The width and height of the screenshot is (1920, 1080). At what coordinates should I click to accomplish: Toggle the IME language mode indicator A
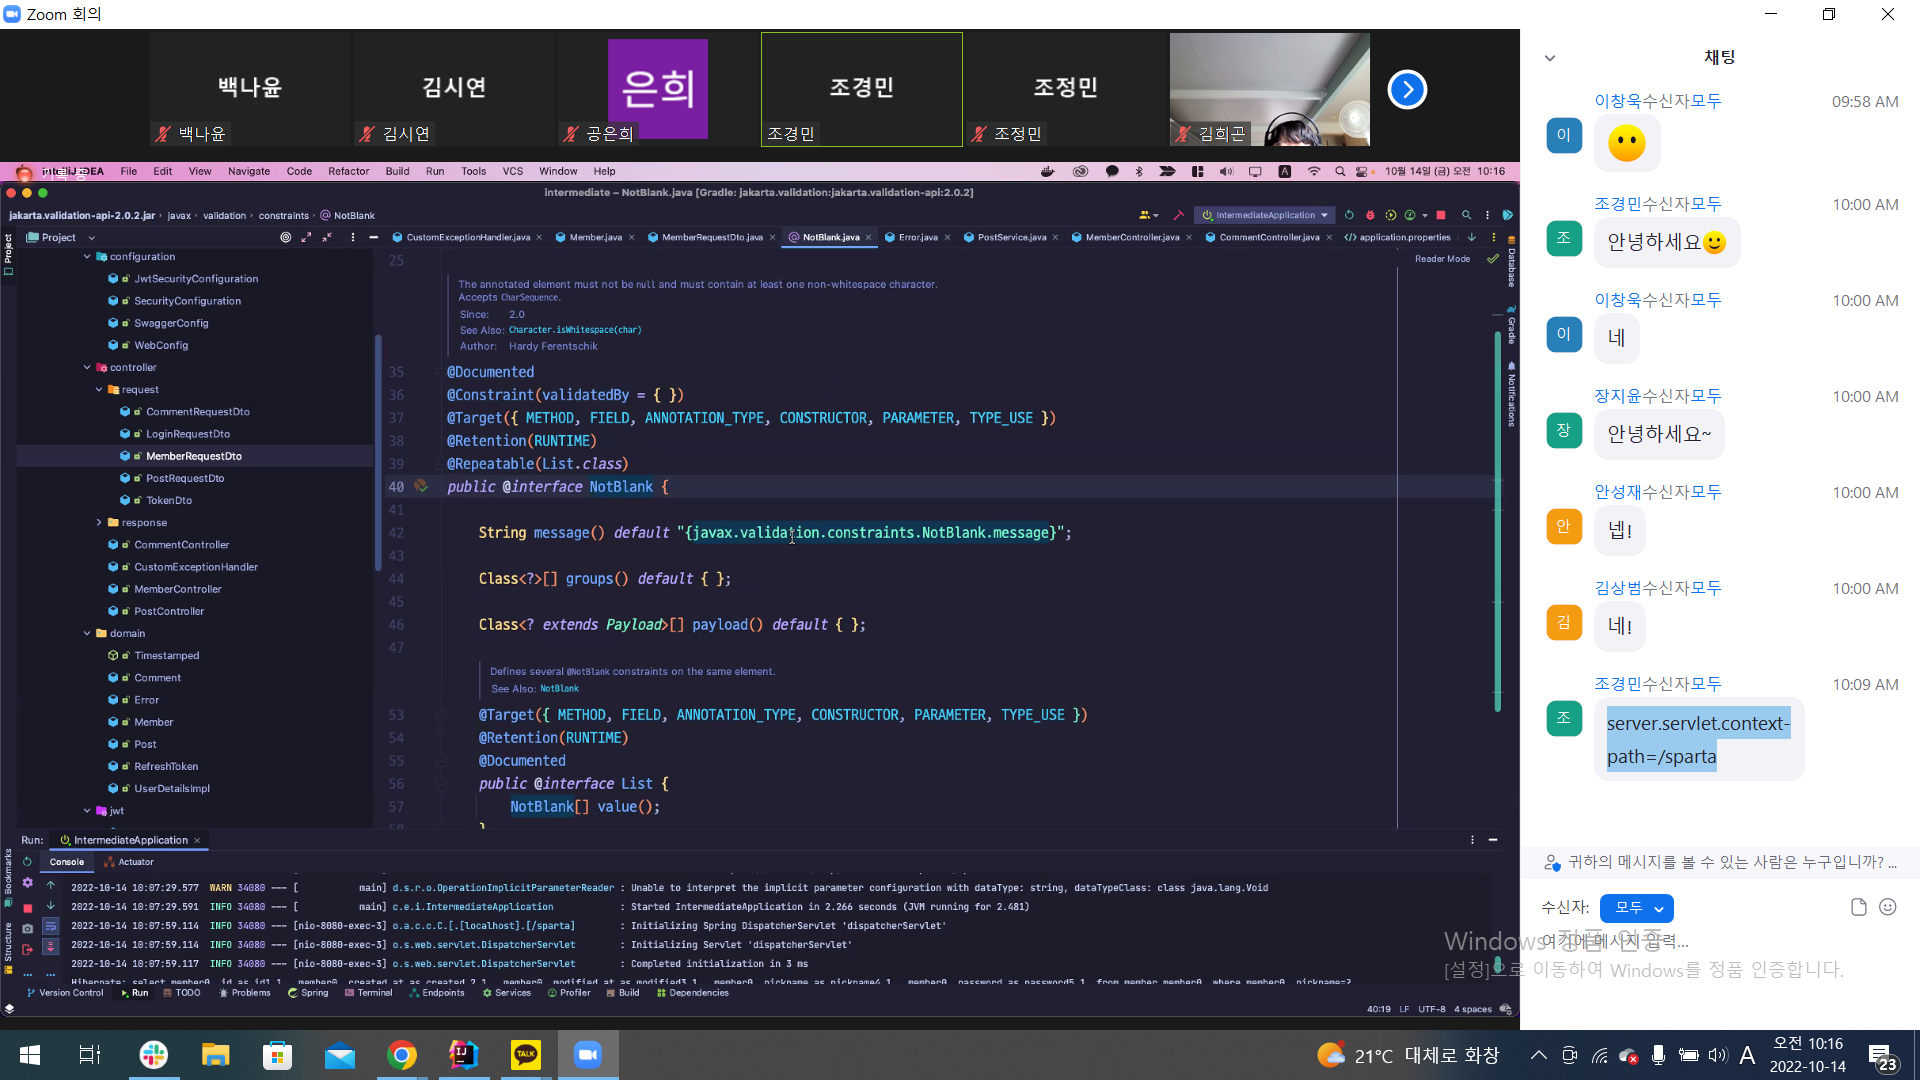[x=1747, y=1055]
